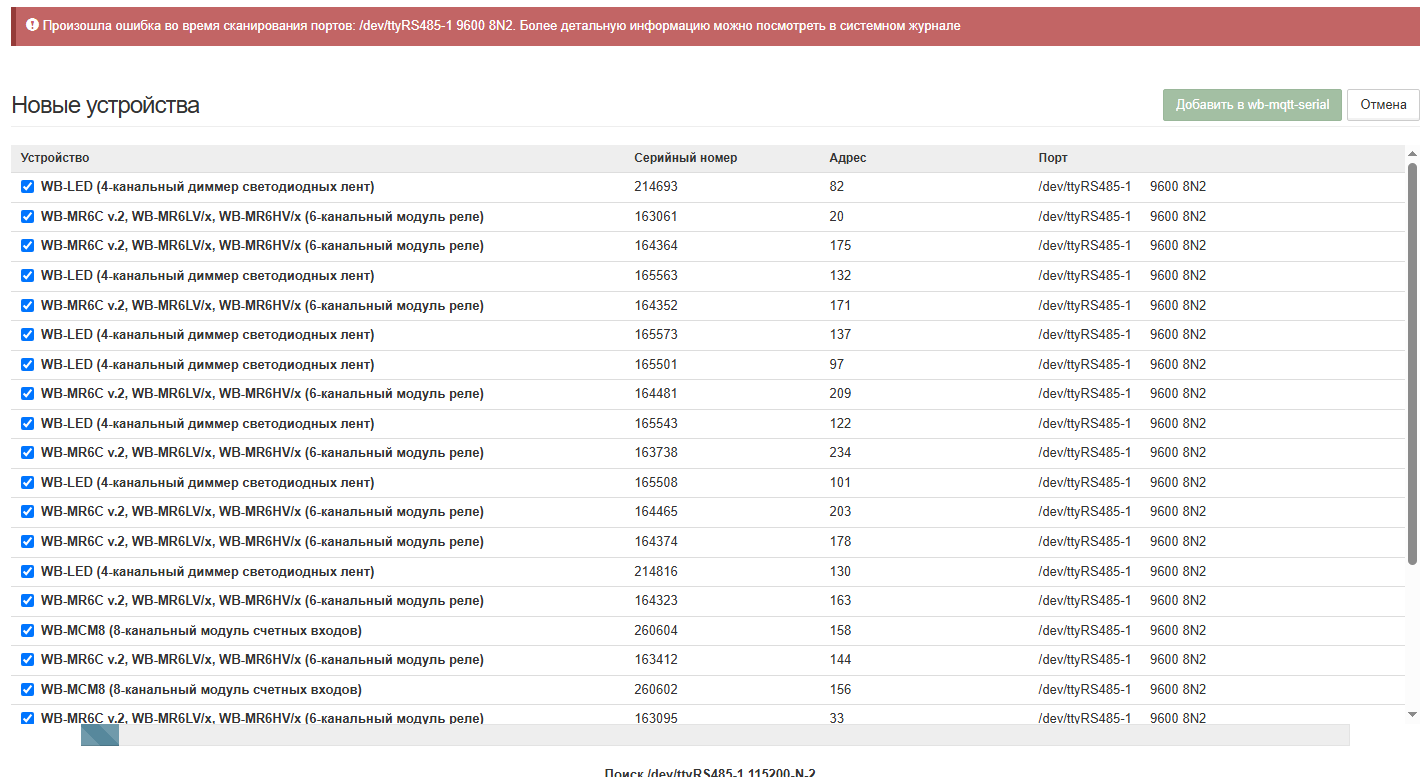Click the scroll down arrow of device list
The image size is (1423, 777).
(x=1412, y=714)
